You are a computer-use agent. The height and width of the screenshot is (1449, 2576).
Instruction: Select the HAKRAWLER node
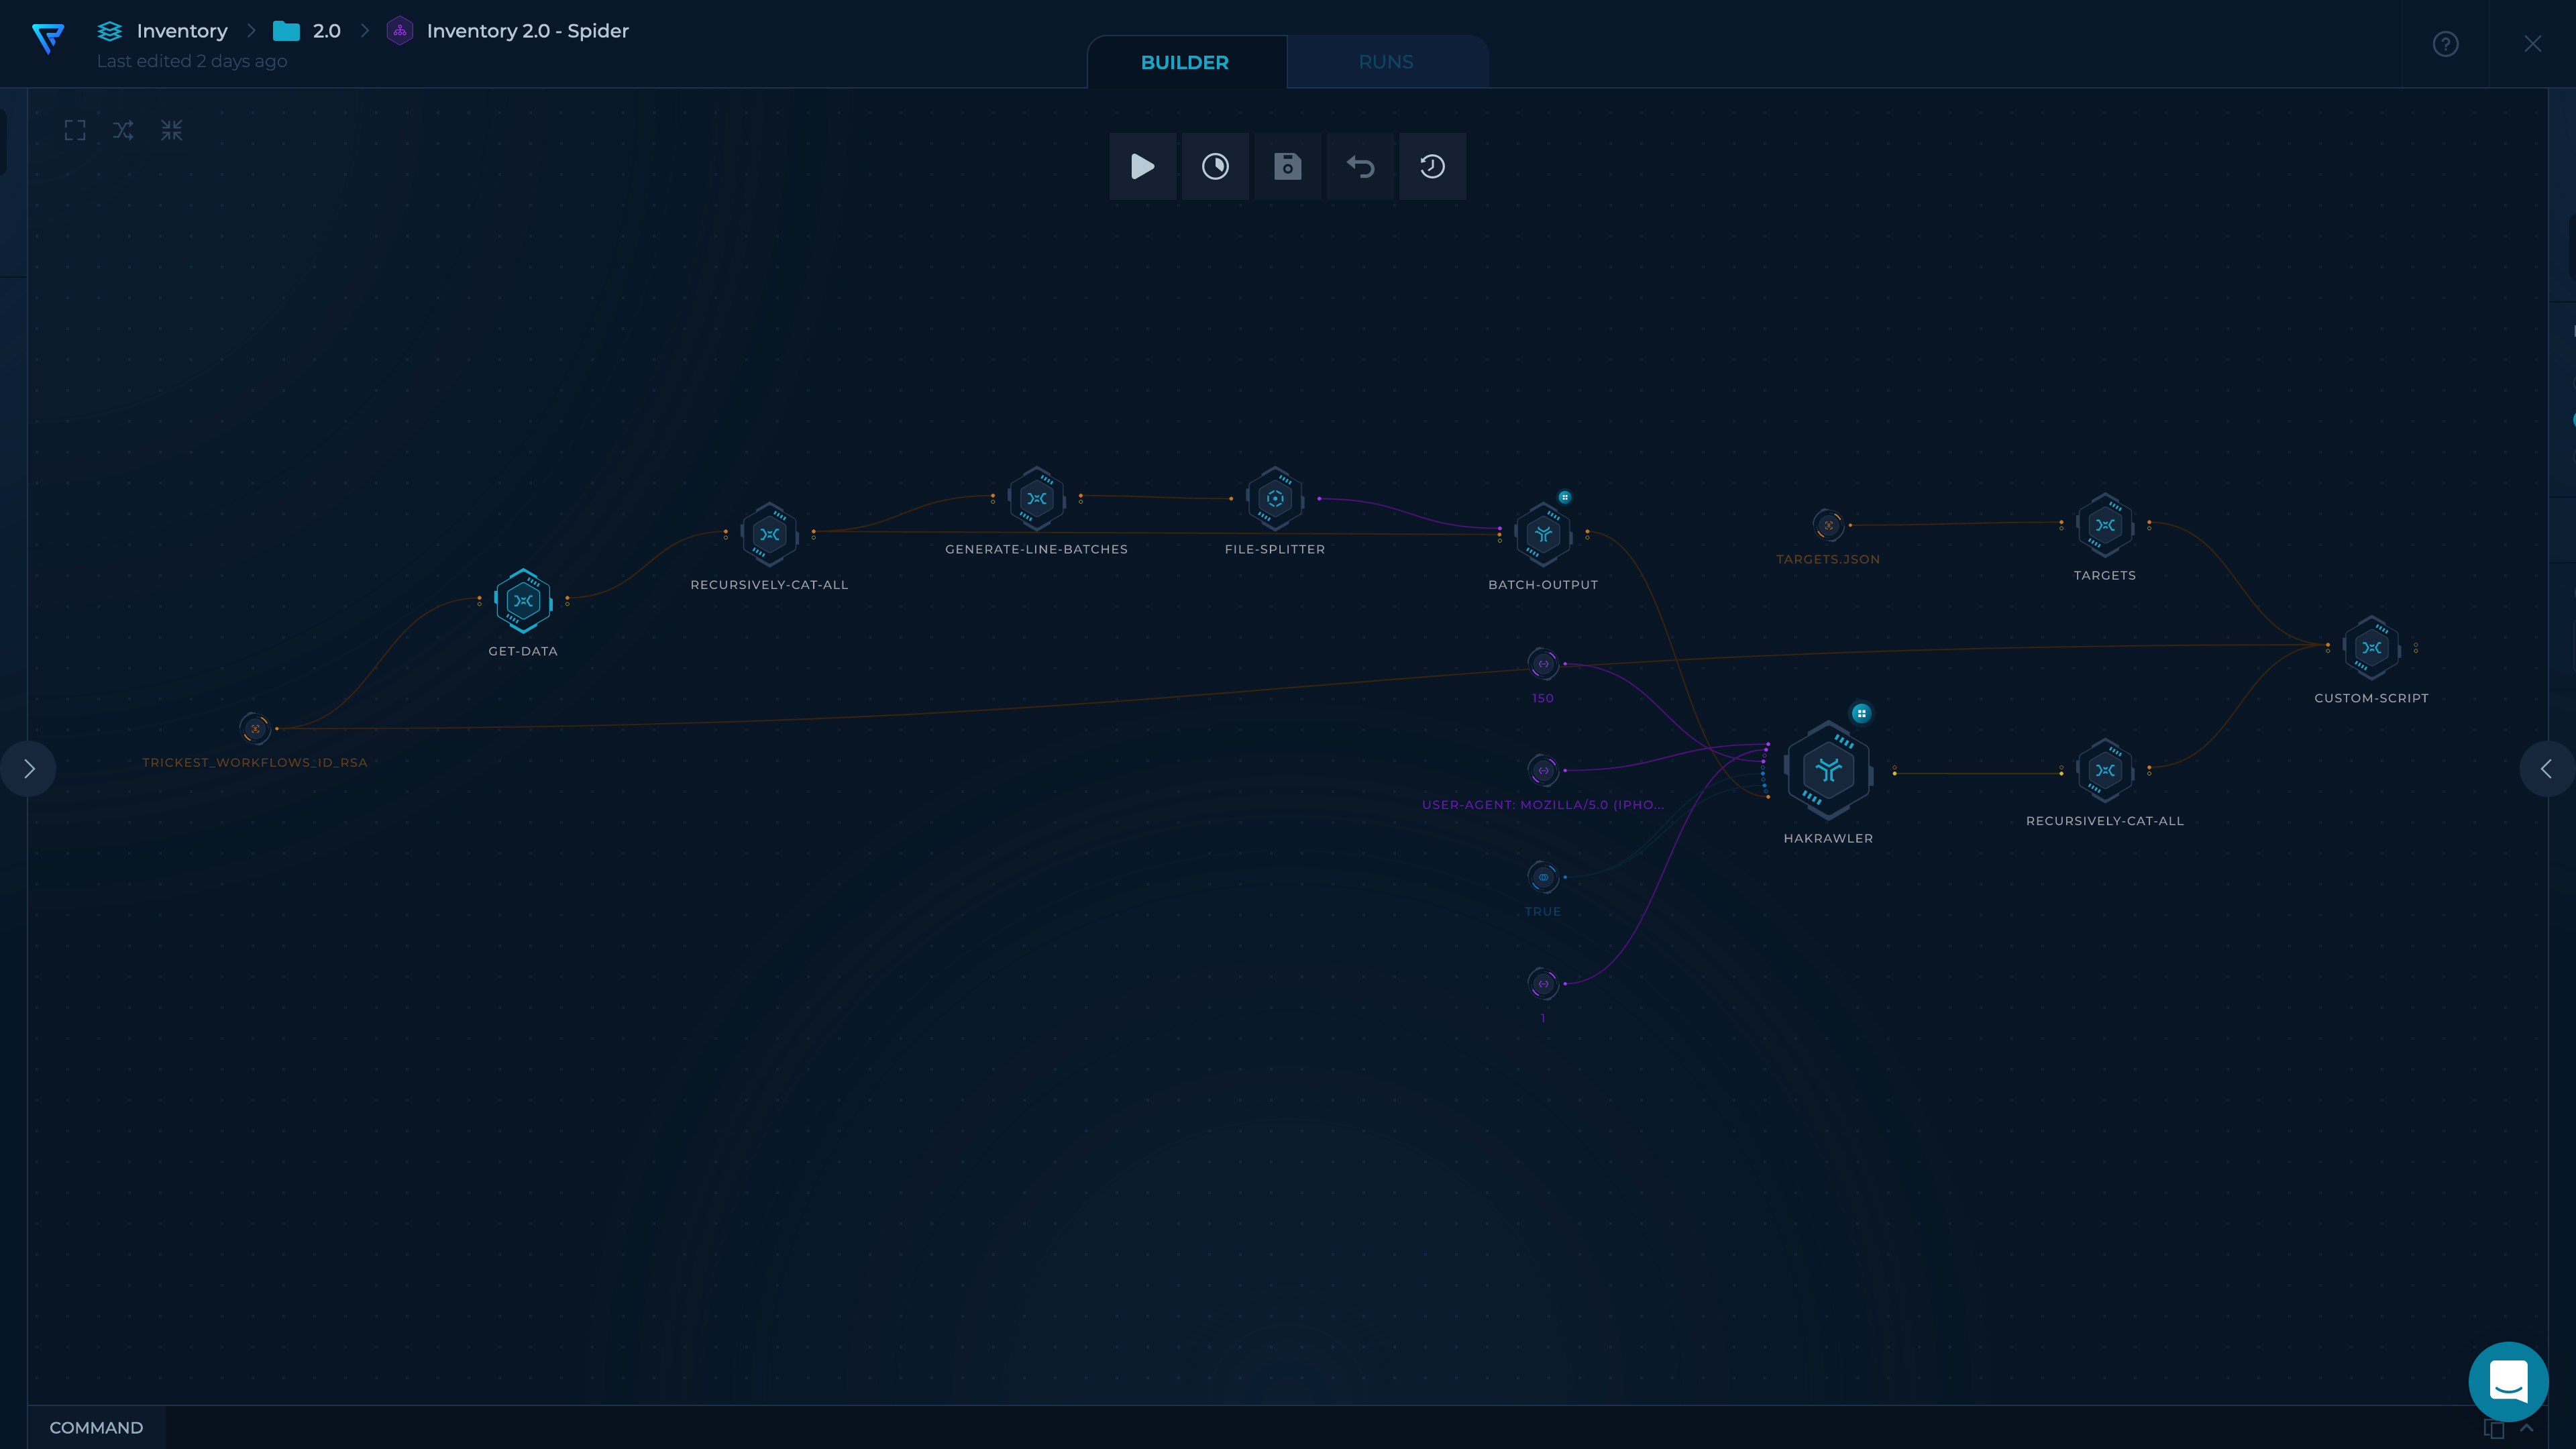(x=1828, y=770)
